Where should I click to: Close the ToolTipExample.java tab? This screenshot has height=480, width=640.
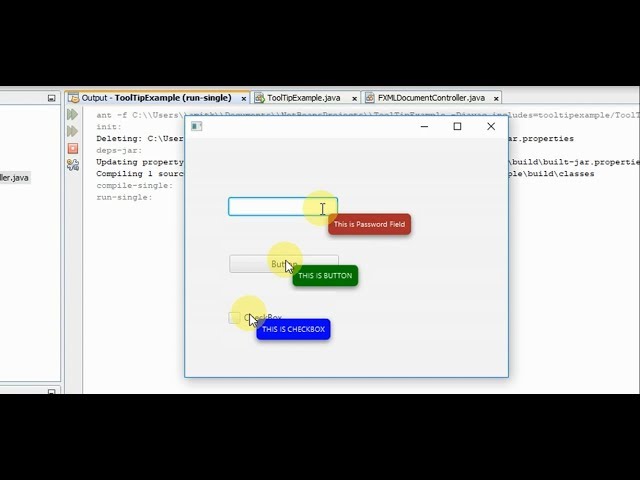(354, 98)
